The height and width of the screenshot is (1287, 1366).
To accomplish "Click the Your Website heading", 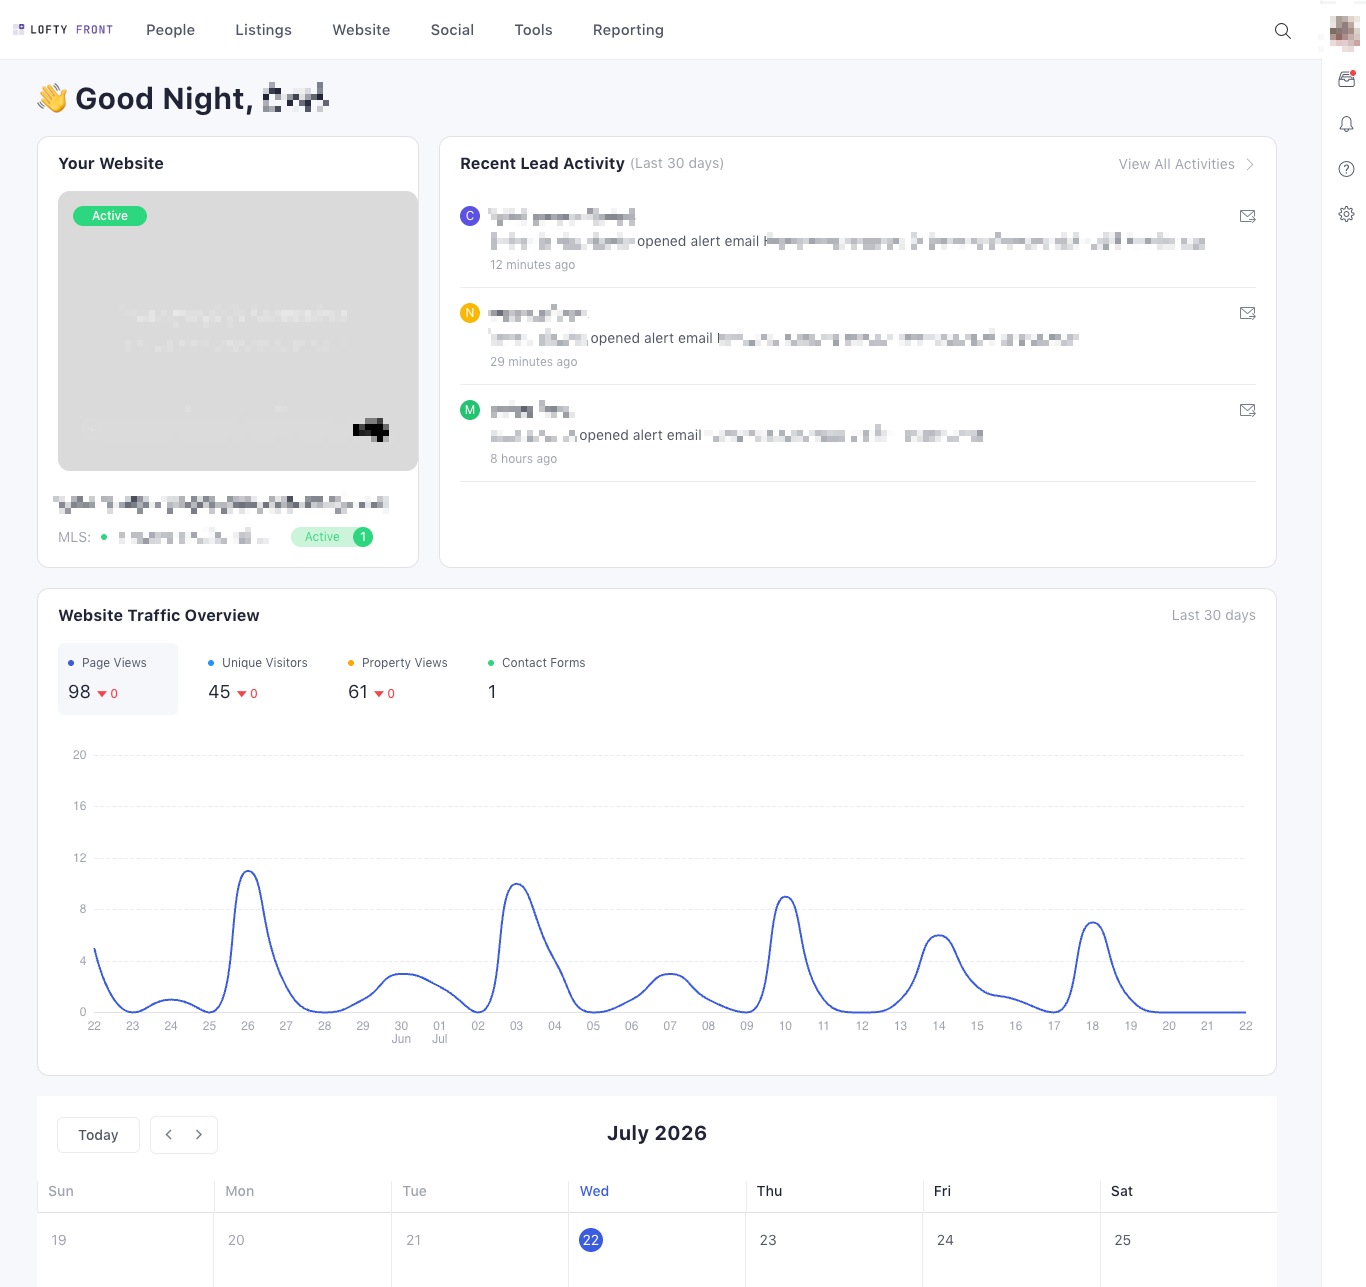I will (x=111, y=163).
